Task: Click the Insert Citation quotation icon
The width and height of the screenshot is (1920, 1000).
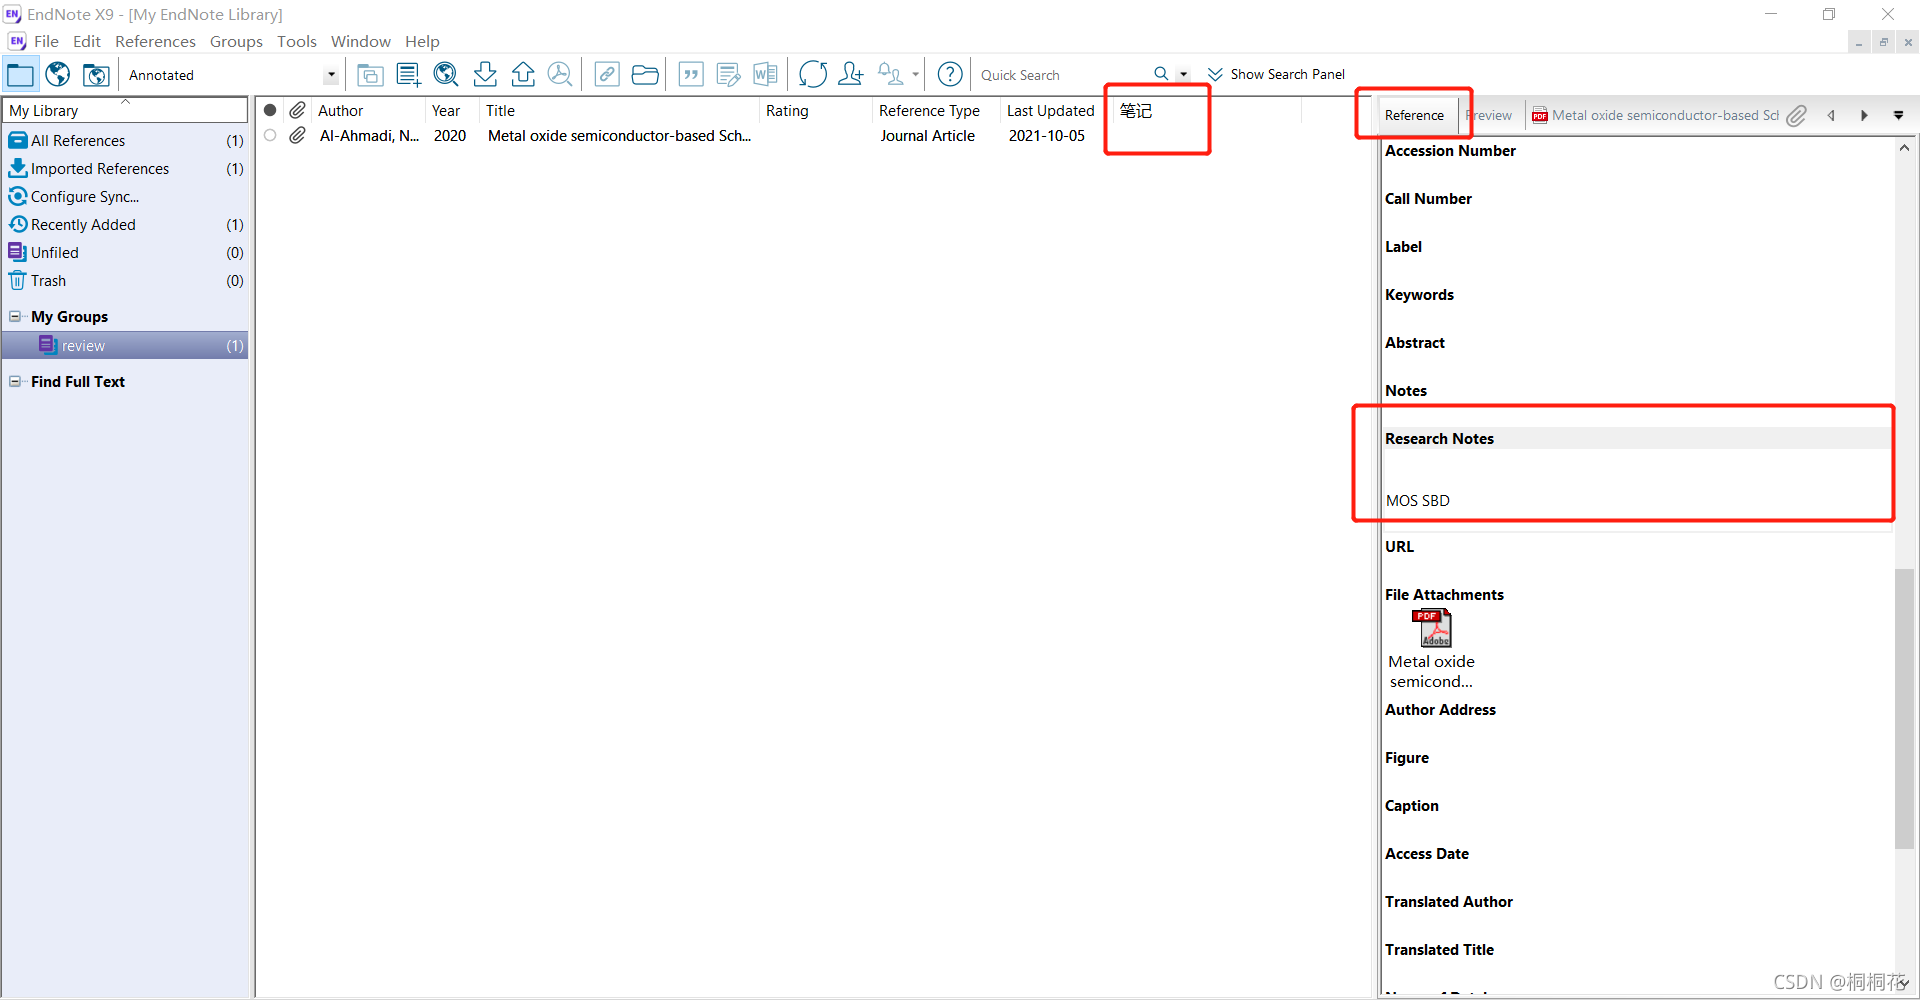Action: click(x=690, y=74)
